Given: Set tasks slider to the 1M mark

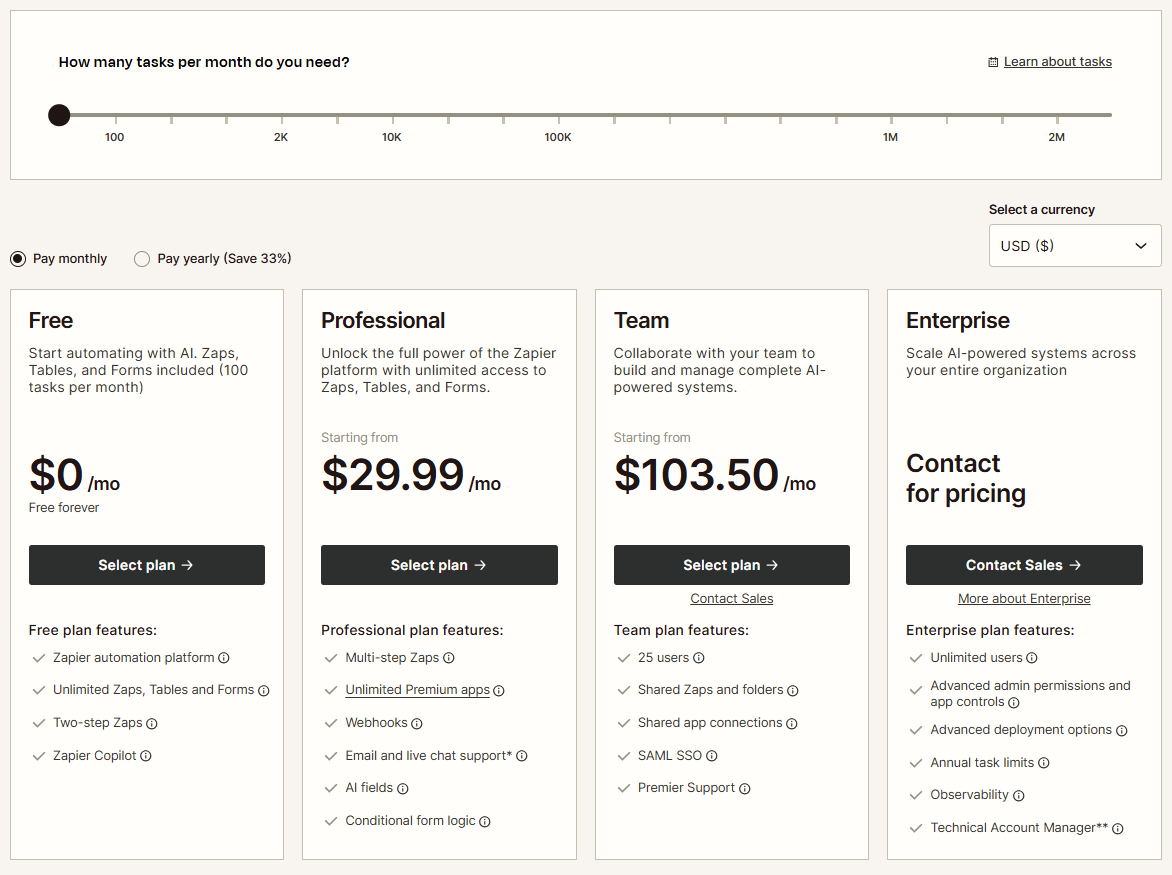Looking at the screenshot, I should pos(891,116).
